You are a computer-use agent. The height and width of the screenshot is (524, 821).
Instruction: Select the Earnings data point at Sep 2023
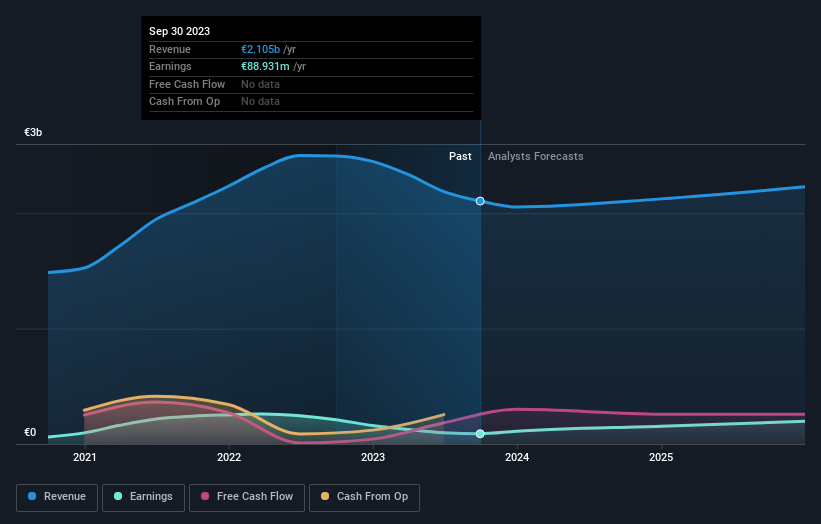(x=480, y=433)
